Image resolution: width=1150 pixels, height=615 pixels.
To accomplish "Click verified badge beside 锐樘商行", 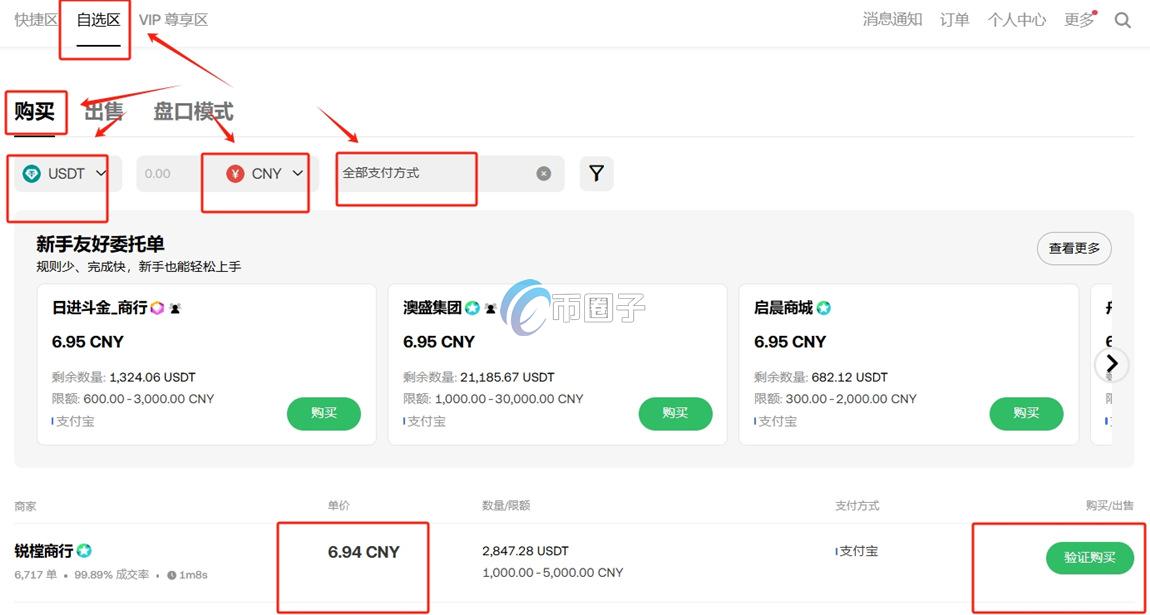I will (85, 551).
